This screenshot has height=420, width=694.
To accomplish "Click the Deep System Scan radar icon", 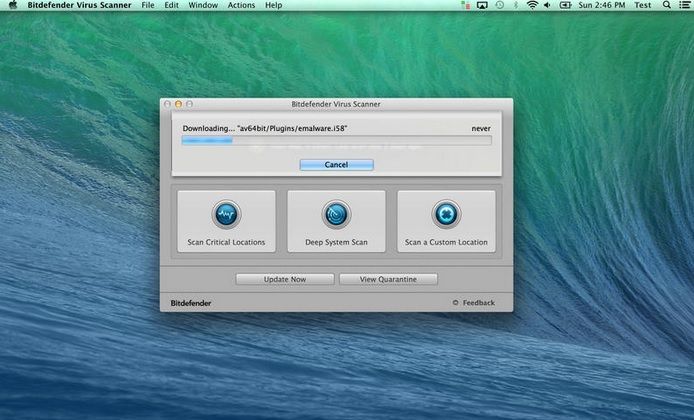I will (x=336, y=214).
